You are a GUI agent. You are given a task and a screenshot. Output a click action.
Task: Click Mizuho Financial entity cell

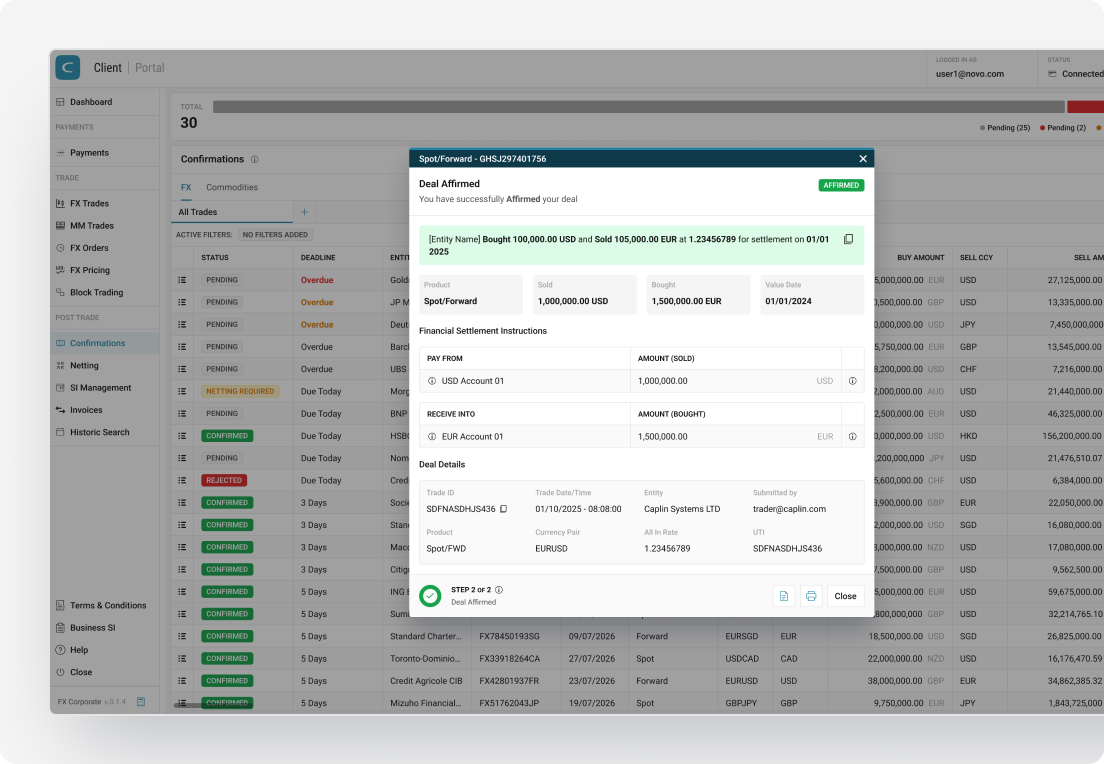[425, 703]
